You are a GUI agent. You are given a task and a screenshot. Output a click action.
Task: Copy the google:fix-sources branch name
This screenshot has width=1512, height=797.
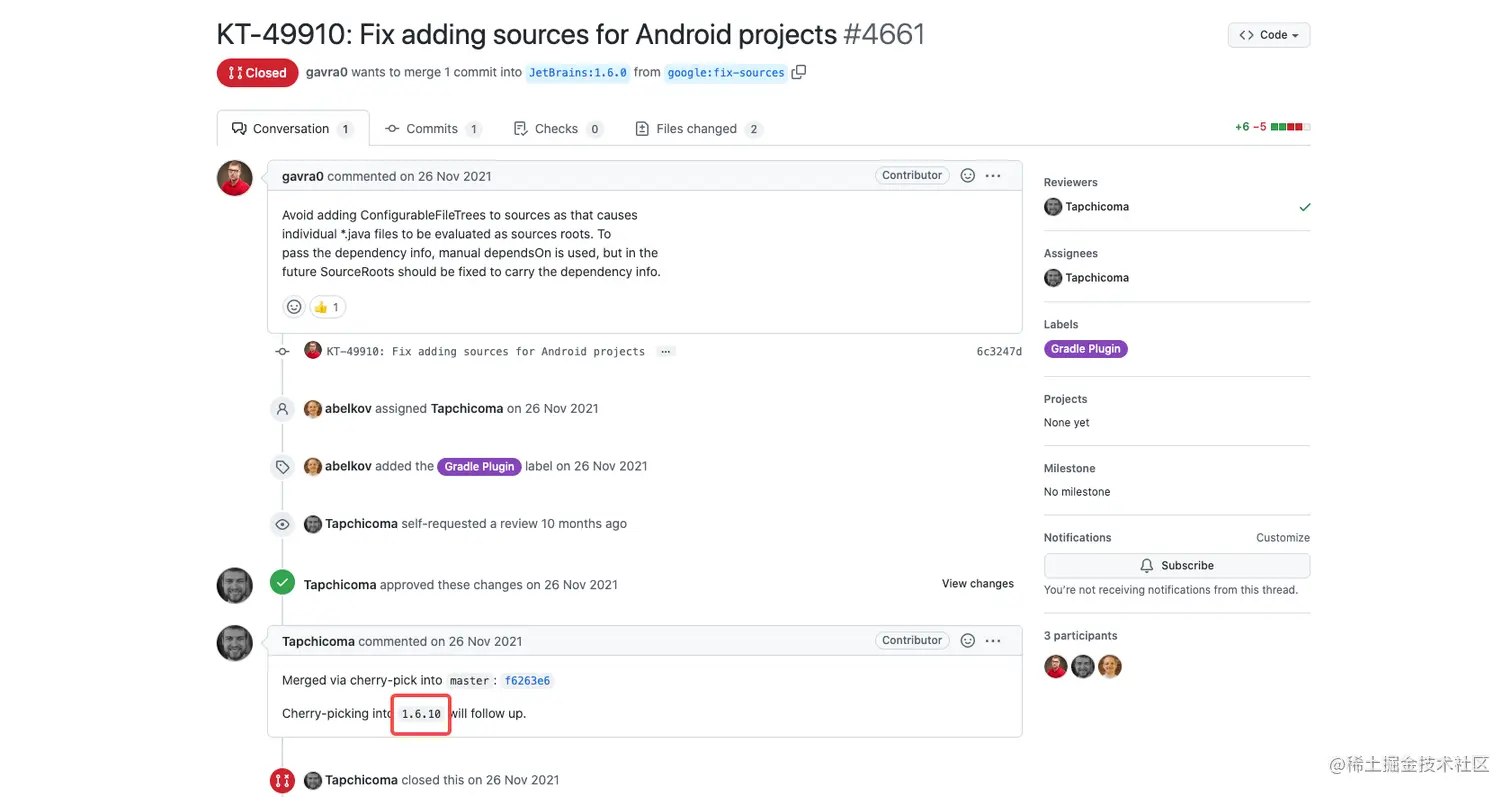pyautogui.click(x=798, y=72)
